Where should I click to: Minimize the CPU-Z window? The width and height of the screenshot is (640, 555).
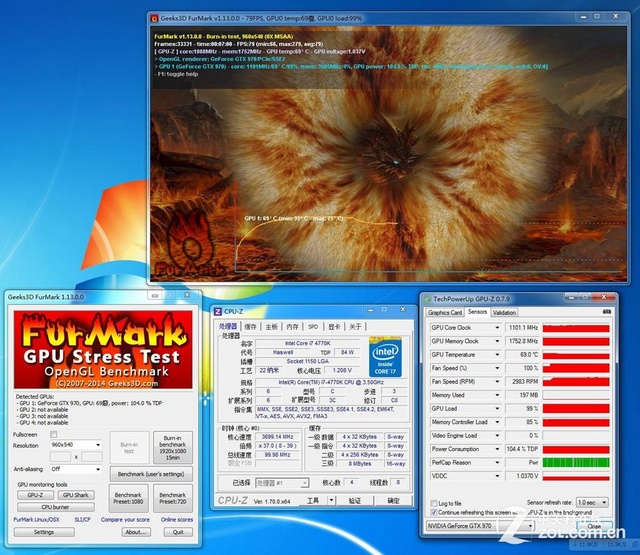371,310
